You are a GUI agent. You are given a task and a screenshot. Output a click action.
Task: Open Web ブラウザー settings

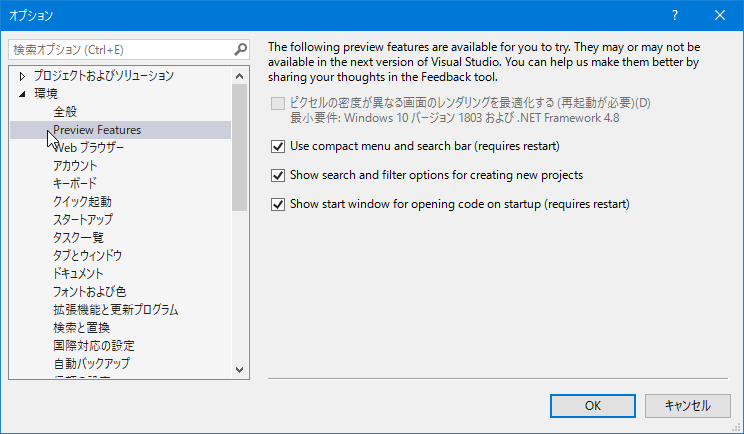(89, 148)
